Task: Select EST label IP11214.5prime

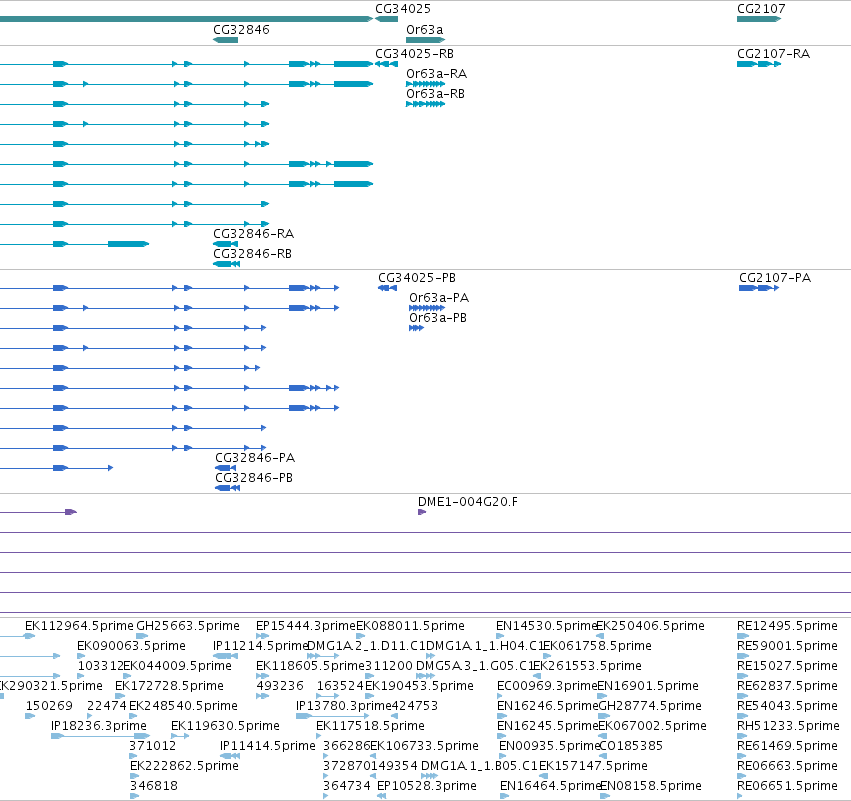Action: 261,646
